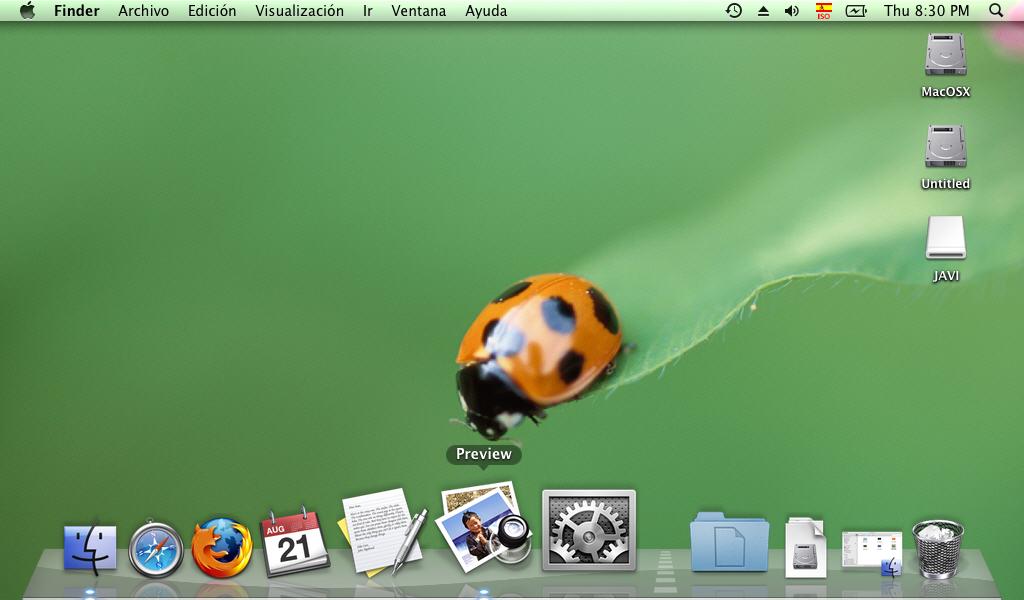Click the battery charging status icon

click(856, 10)
